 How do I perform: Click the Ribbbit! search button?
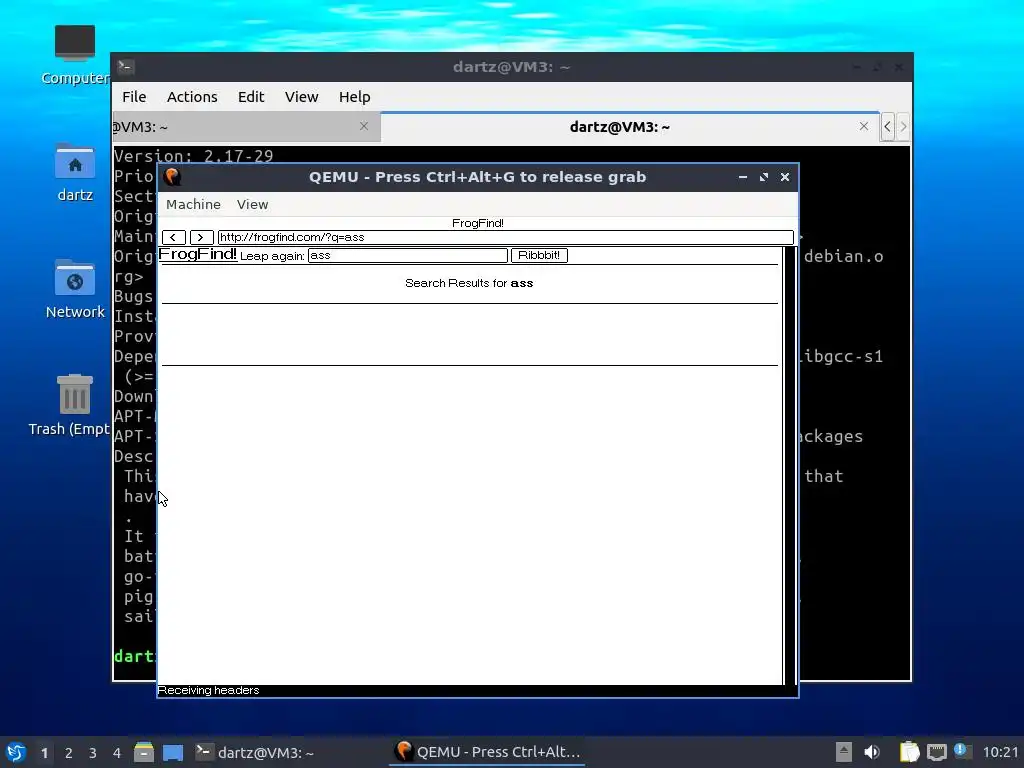coord(539,255)
